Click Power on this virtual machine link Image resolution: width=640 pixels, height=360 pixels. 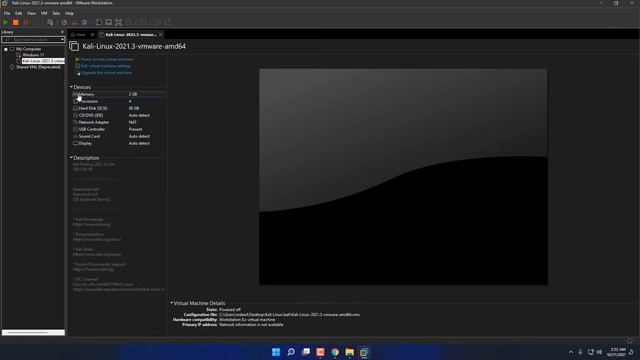107,59
